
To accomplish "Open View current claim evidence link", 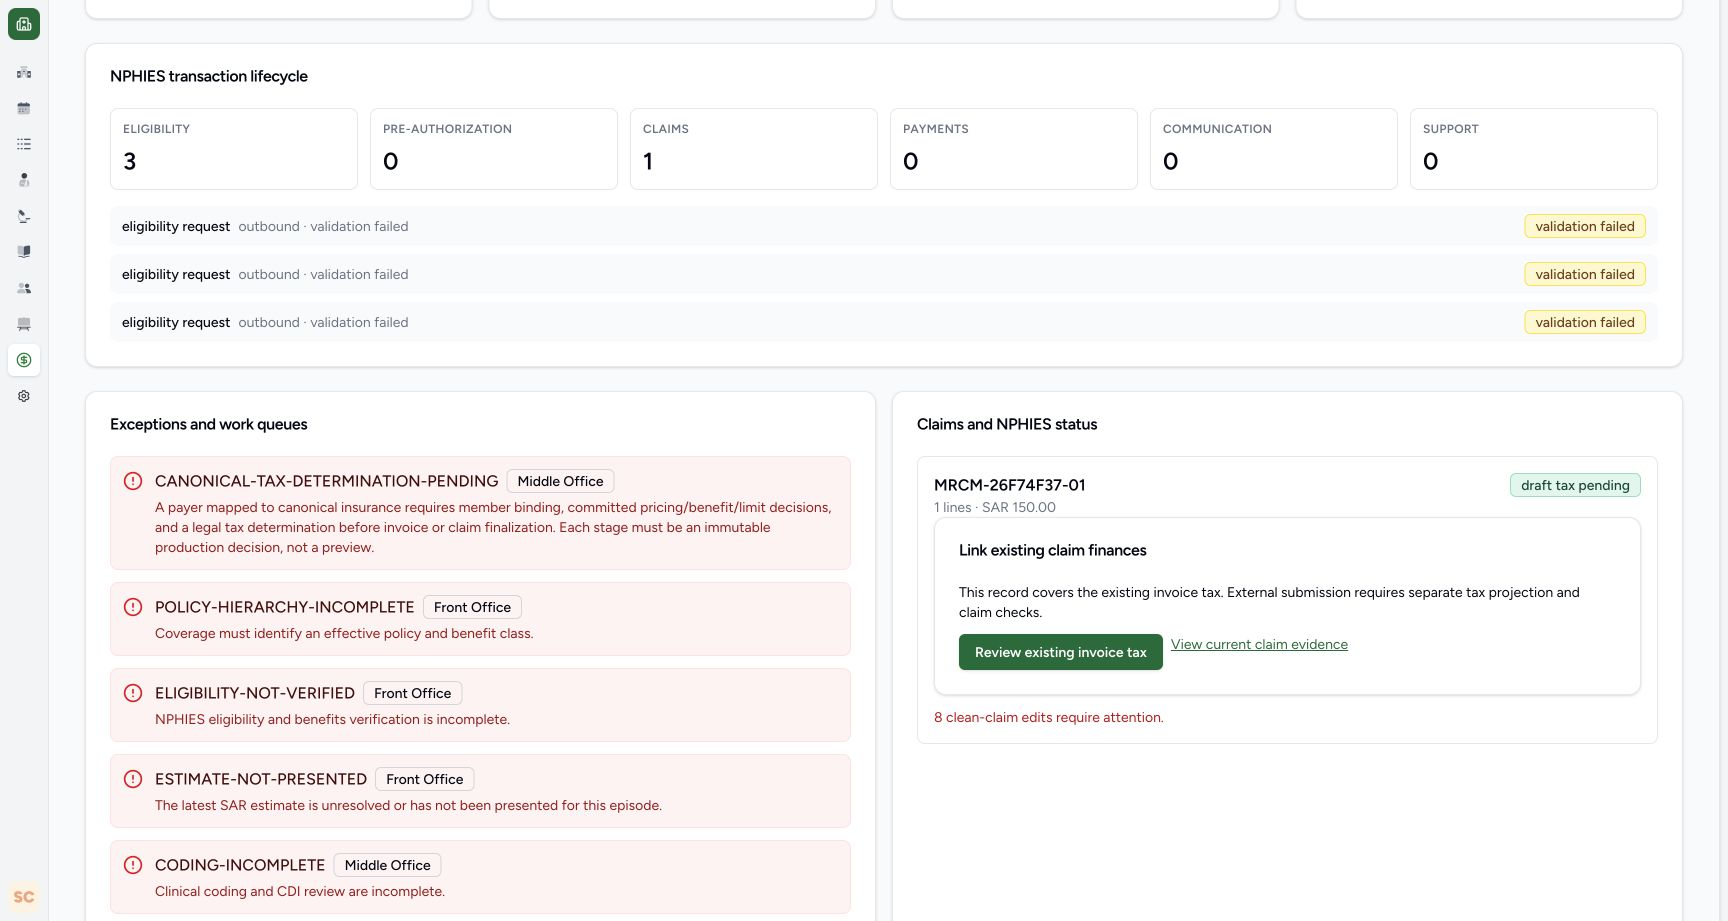I will [1259, 644].
